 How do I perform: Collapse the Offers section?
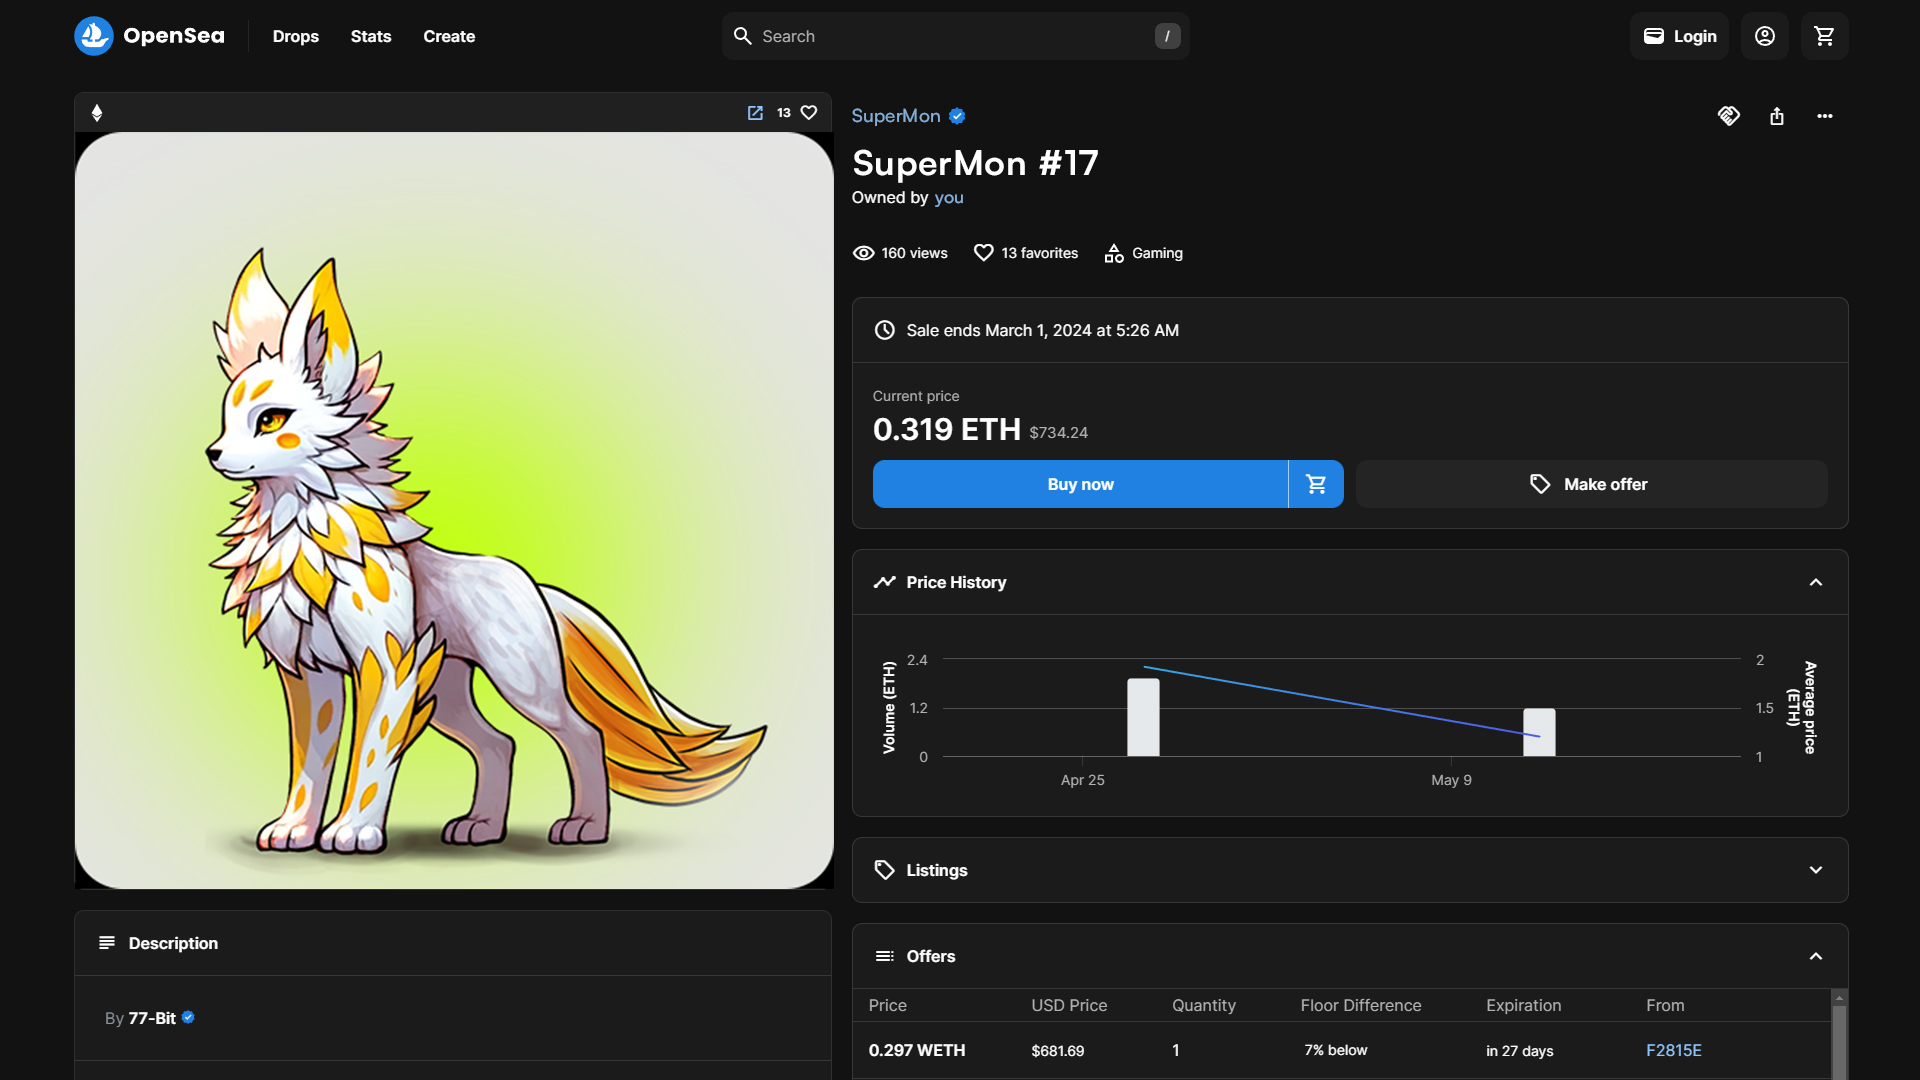pos(1815,956)
